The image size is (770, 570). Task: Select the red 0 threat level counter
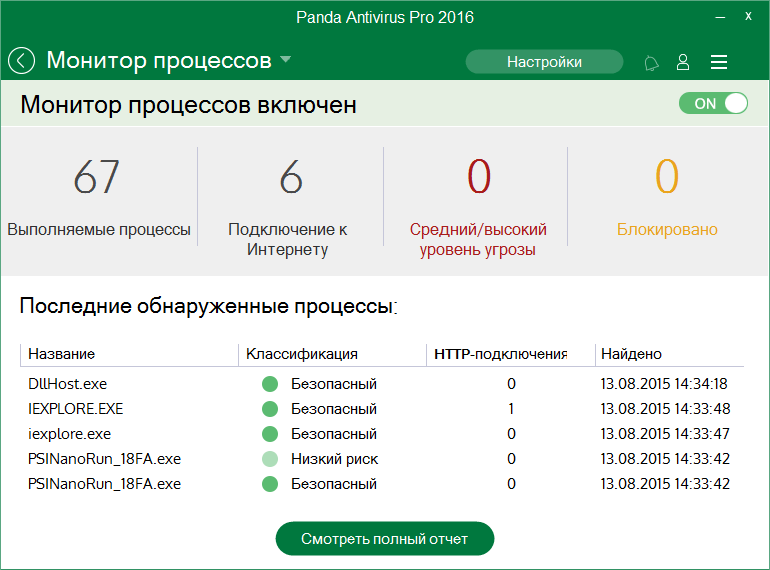tap(479, 177)
